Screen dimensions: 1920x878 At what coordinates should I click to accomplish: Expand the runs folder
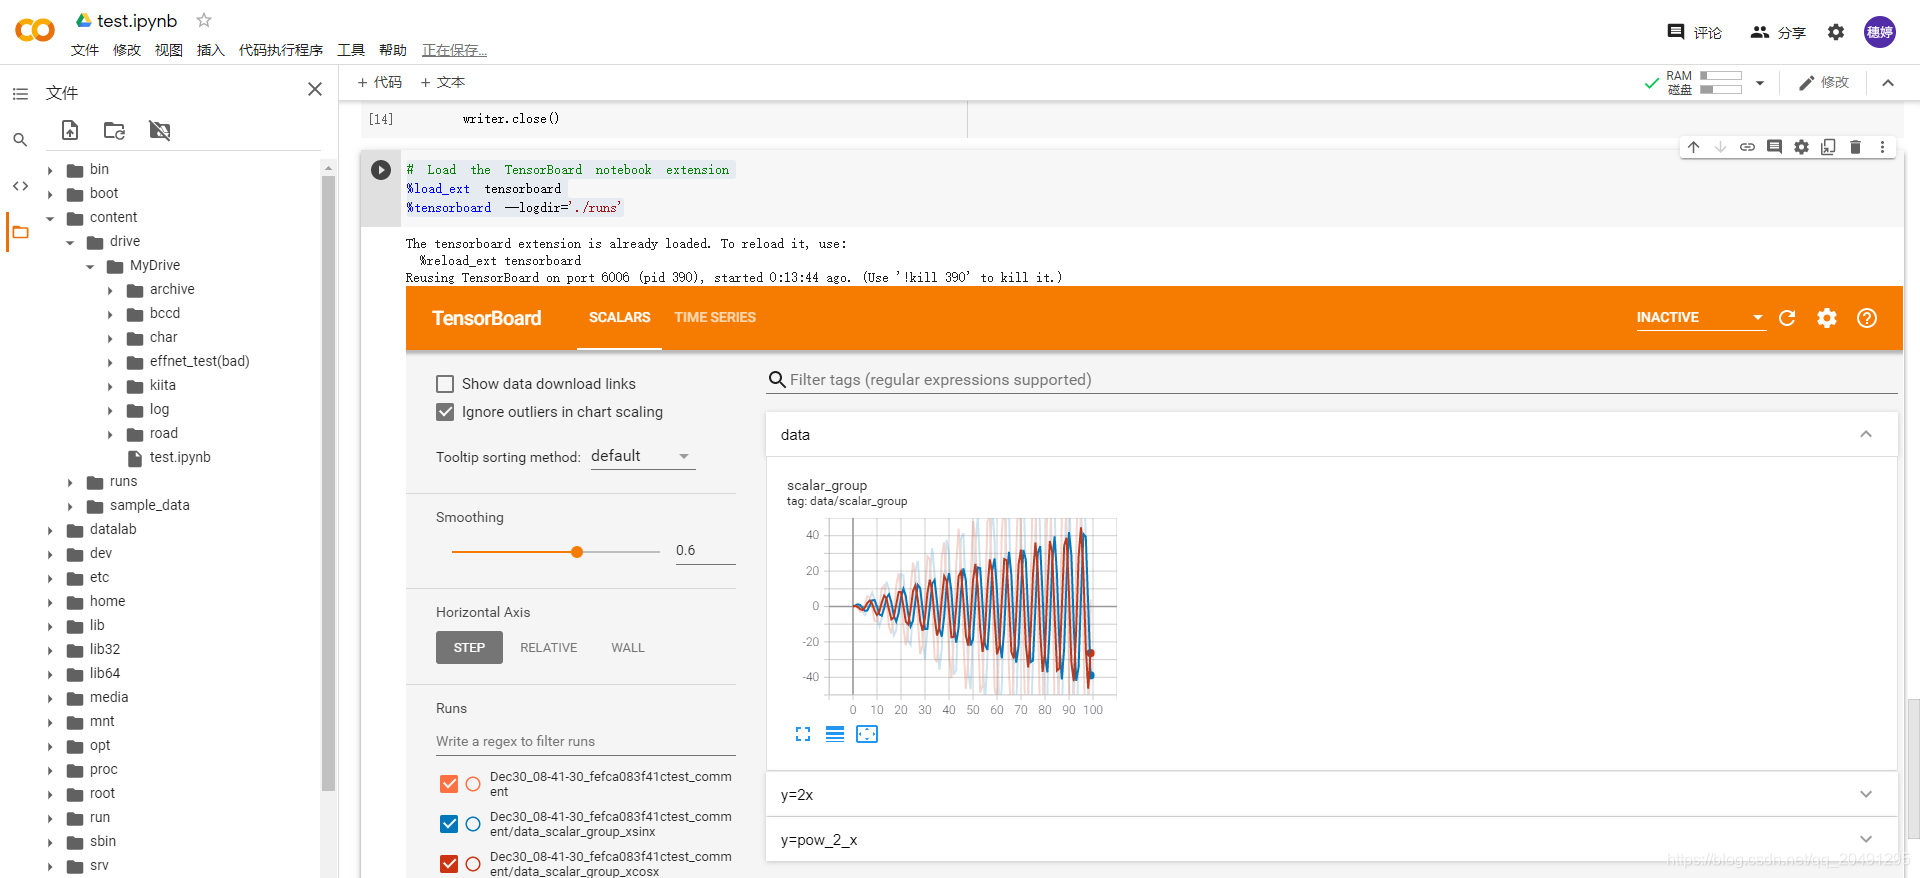pos(70,482)
